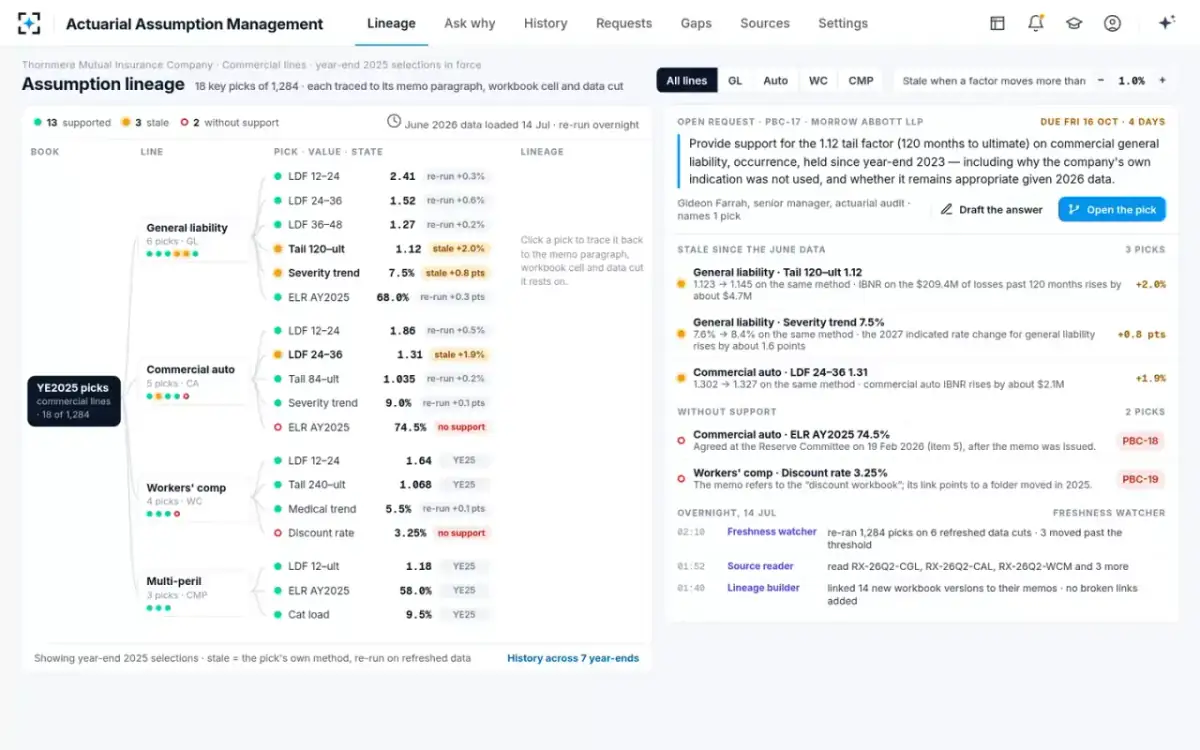The height and width of the screenshot is (750, 1200).
Task: Select the Discount rate 3.25% pick
Action: pos(383,533)
